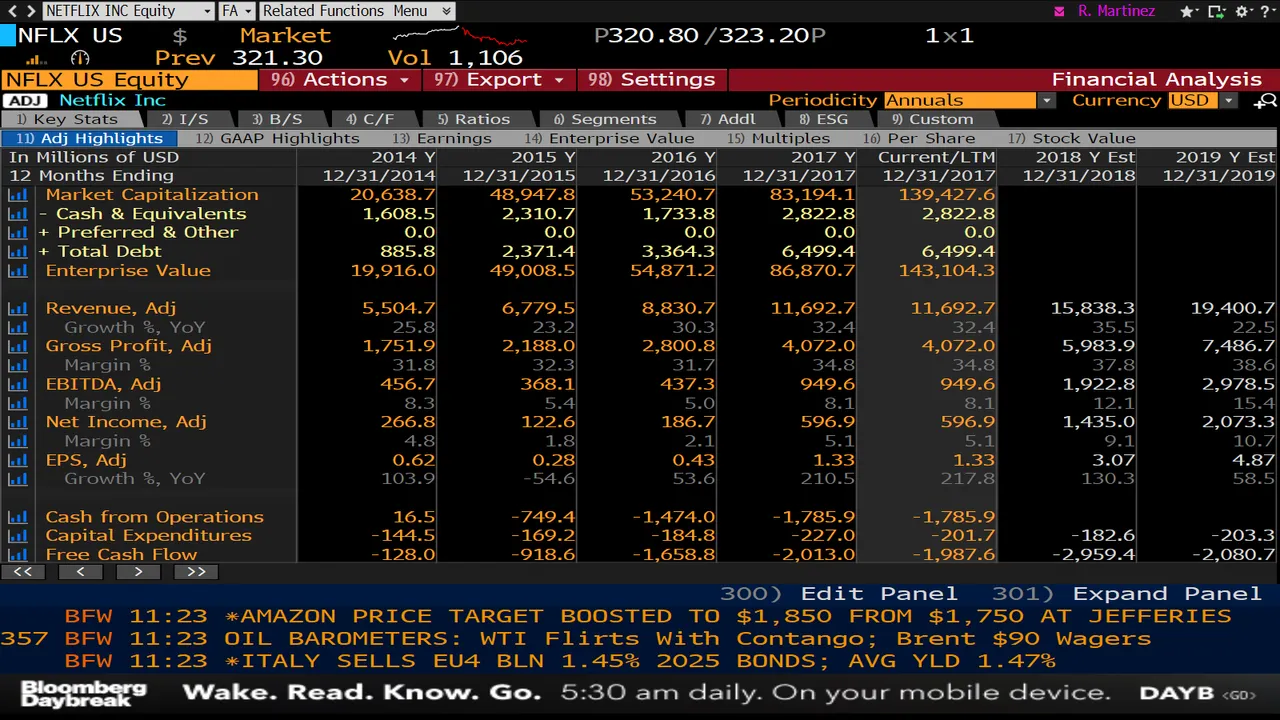Open the Export dropdown menu
The width and height of the screenshot is (1280, 720).
[498, 80]
